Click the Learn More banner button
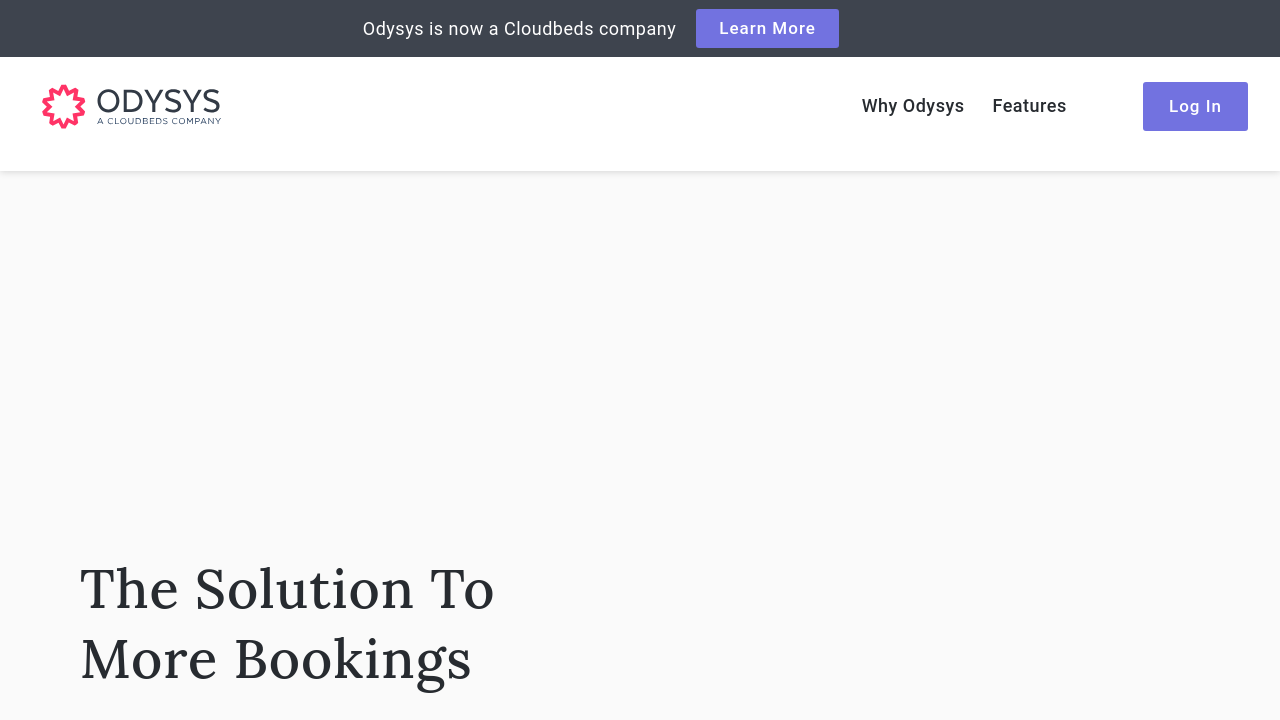 point(767,28)
